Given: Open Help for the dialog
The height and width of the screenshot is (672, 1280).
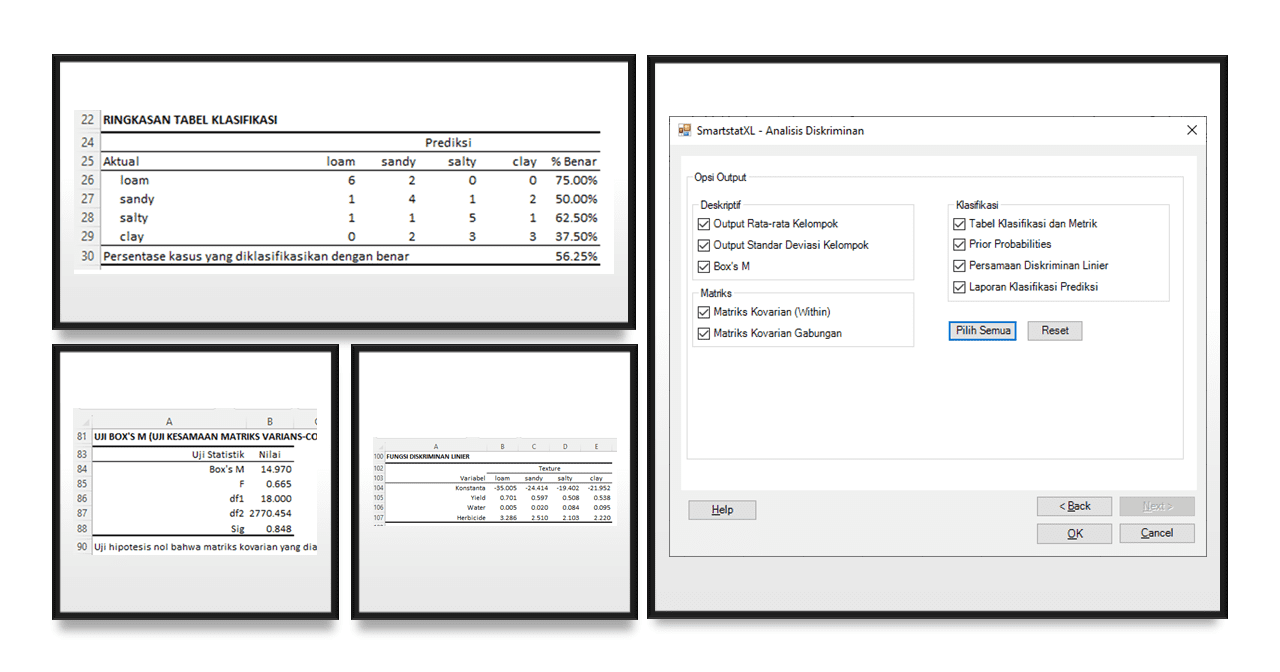Looking at the screenshot, I should click(x=722, y=510).
